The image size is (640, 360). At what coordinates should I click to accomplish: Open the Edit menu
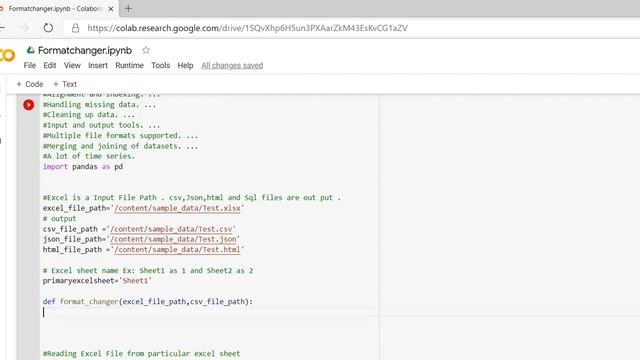50,65
